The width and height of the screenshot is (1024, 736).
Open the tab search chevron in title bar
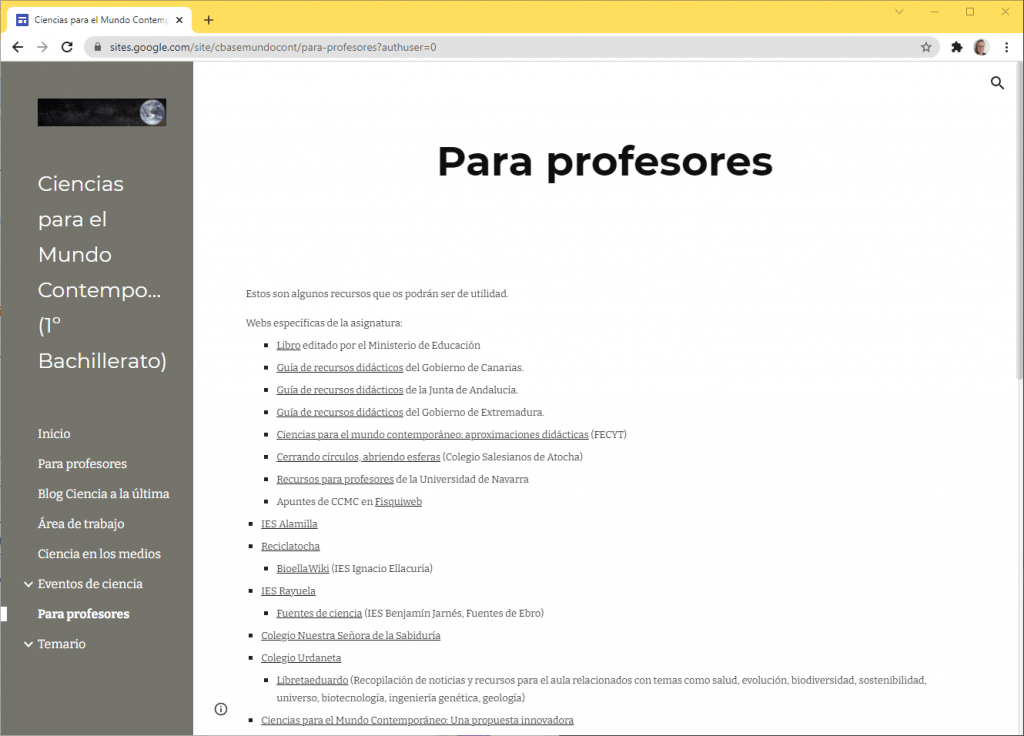click(x=899, y=12)
